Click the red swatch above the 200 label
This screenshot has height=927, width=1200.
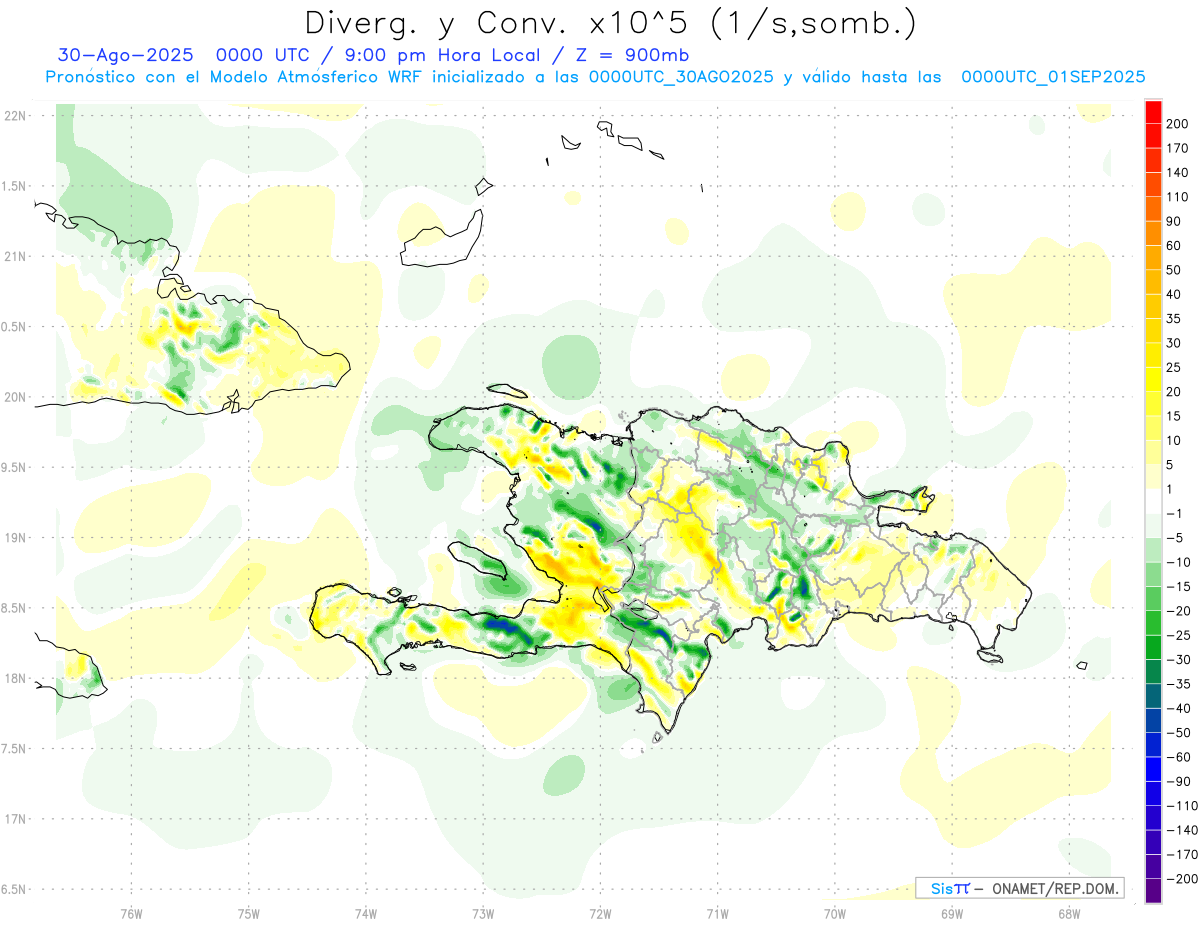1153,110
